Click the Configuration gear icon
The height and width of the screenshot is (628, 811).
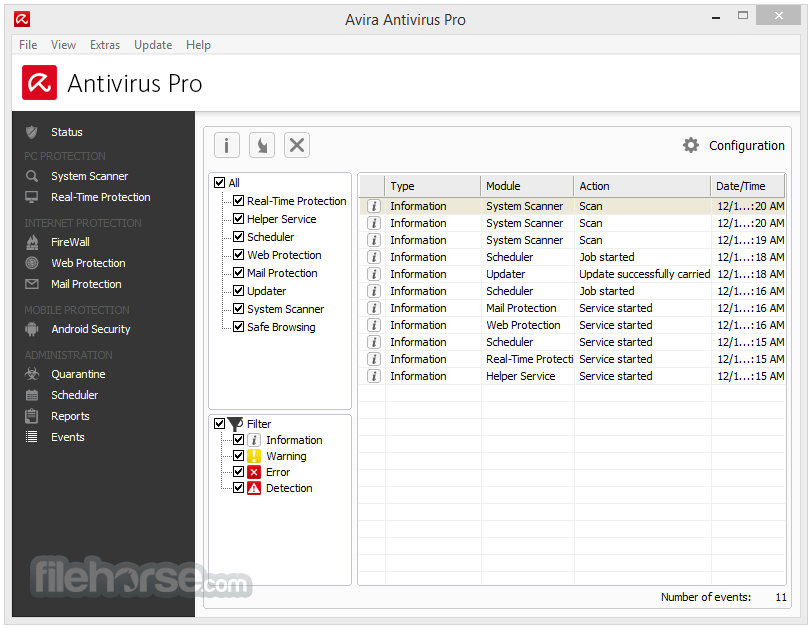(x=690, y=145)
